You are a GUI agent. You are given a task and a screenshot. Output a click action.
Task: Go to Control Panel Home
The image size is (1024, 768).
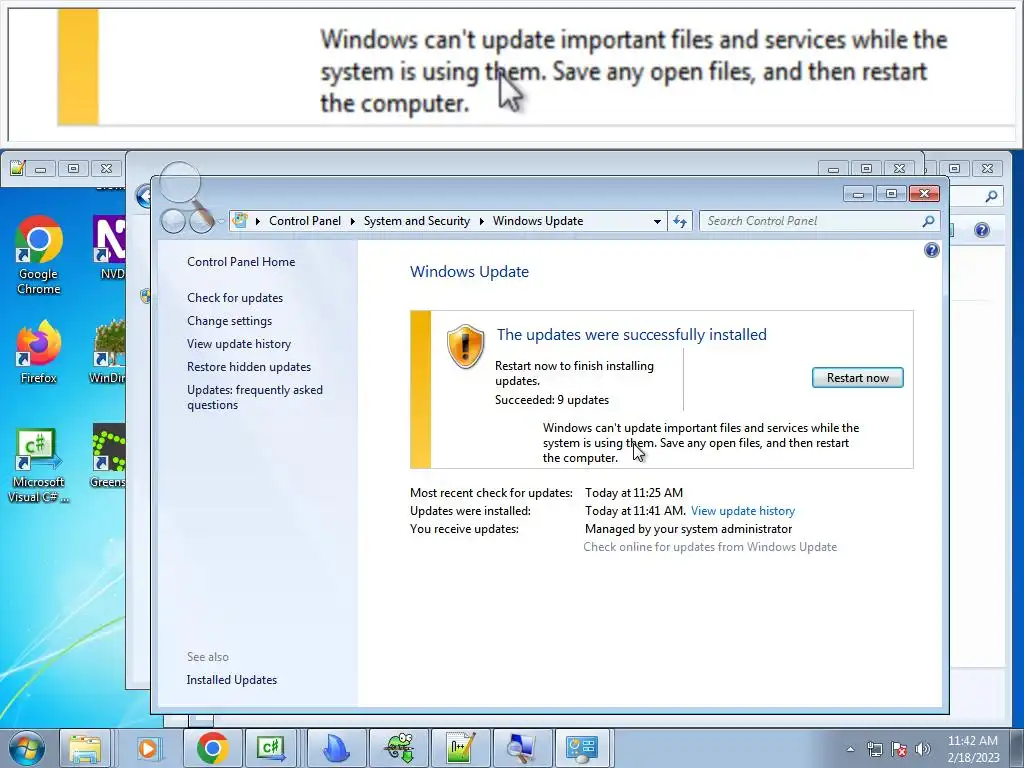[241, 262]
